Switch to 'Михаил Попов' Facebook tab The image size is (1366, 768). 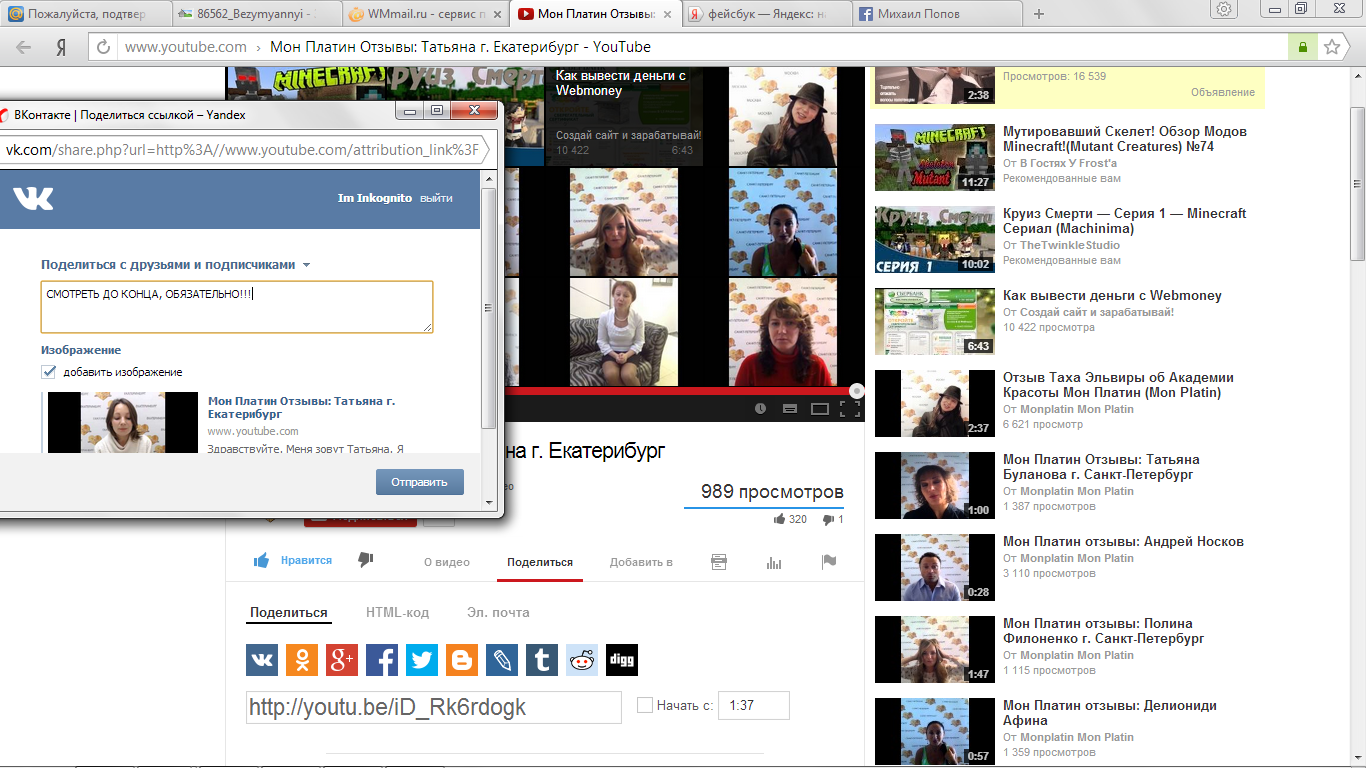[935, 14]
